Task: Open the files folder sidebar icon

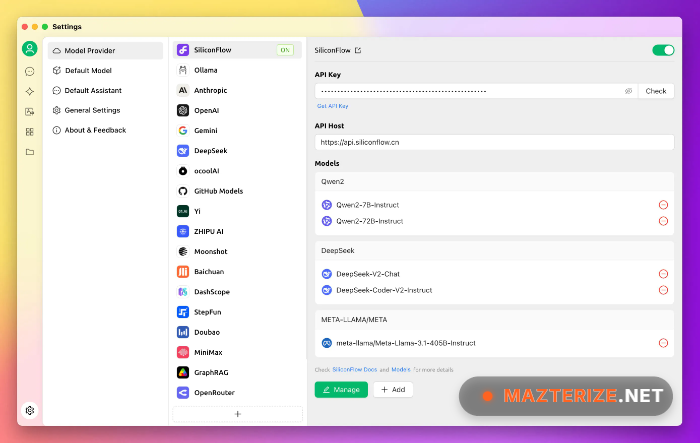Action: 29,152
